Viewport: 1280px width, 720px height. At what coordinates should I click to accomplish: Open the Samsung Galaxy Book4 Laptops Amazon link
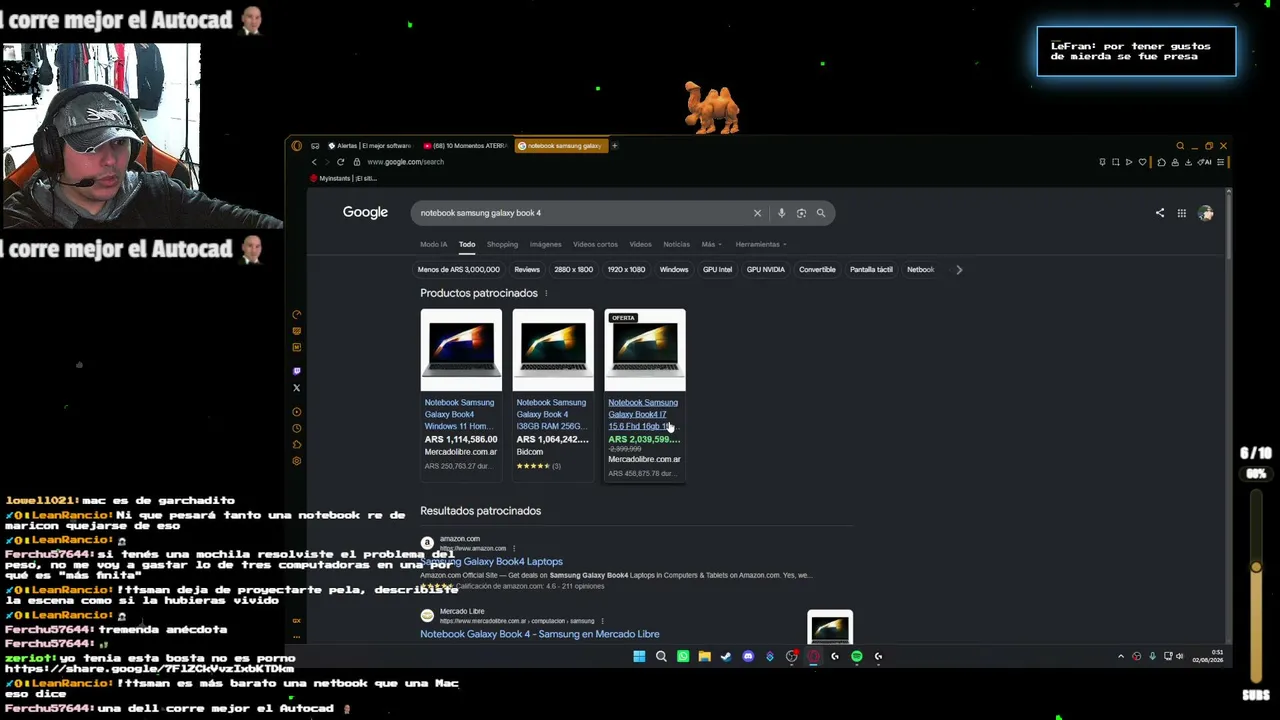492,562
